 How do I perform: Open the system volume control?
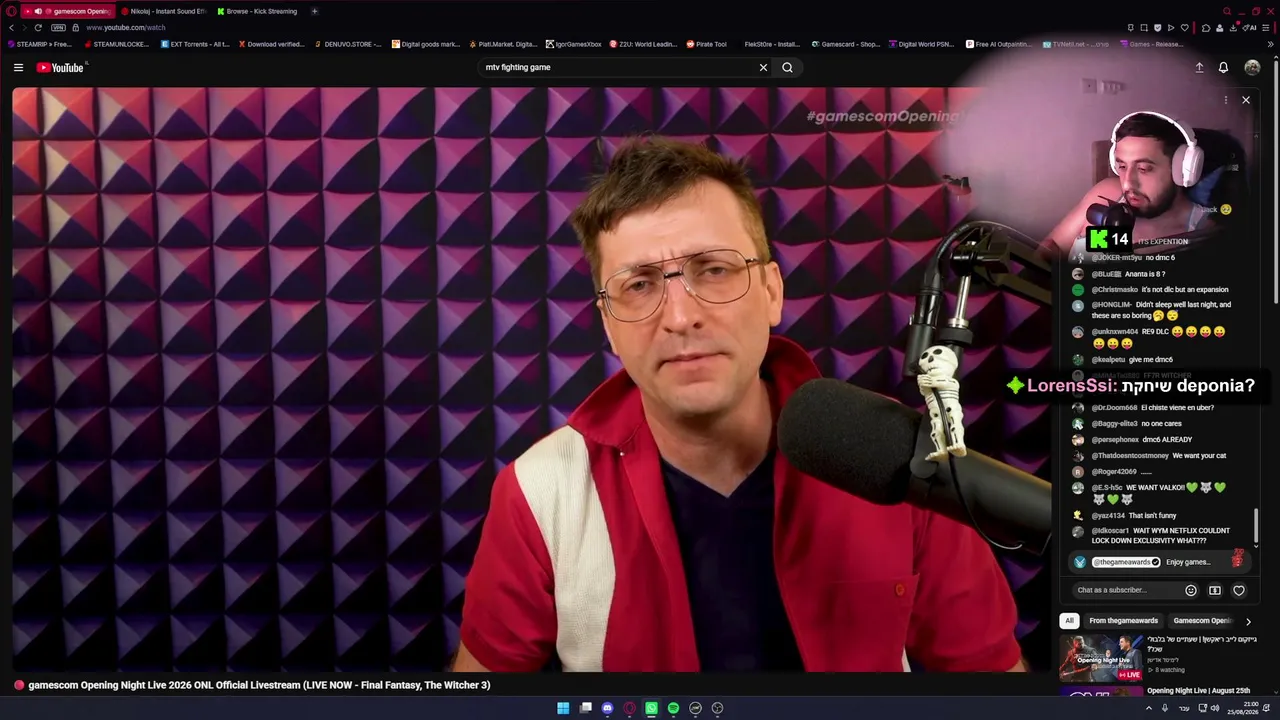[x=1215, y=708]
